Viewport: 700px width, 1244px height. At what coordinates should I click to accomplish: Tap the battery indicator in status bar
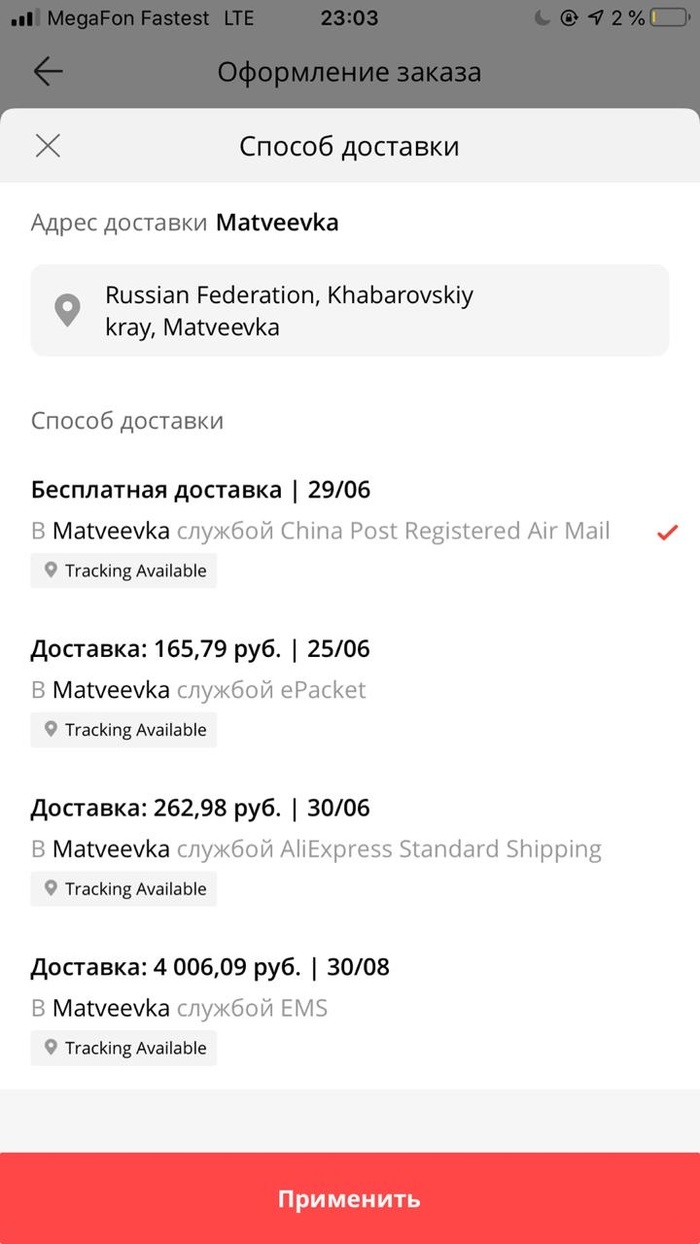[x=667, y=18]
